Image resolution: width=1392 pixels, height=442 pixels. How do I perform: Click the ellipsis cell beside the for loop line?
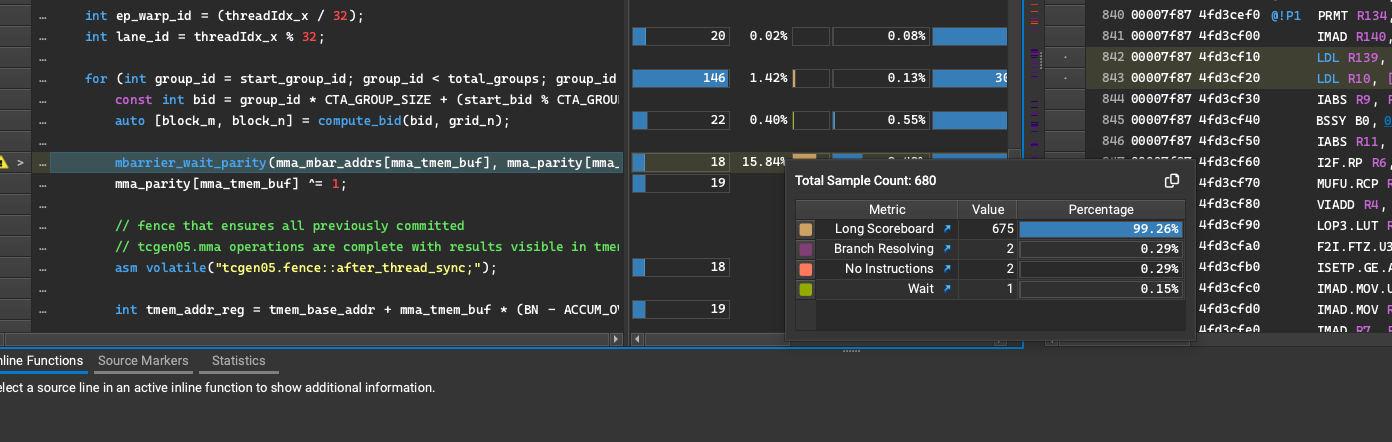pos(42,78)
